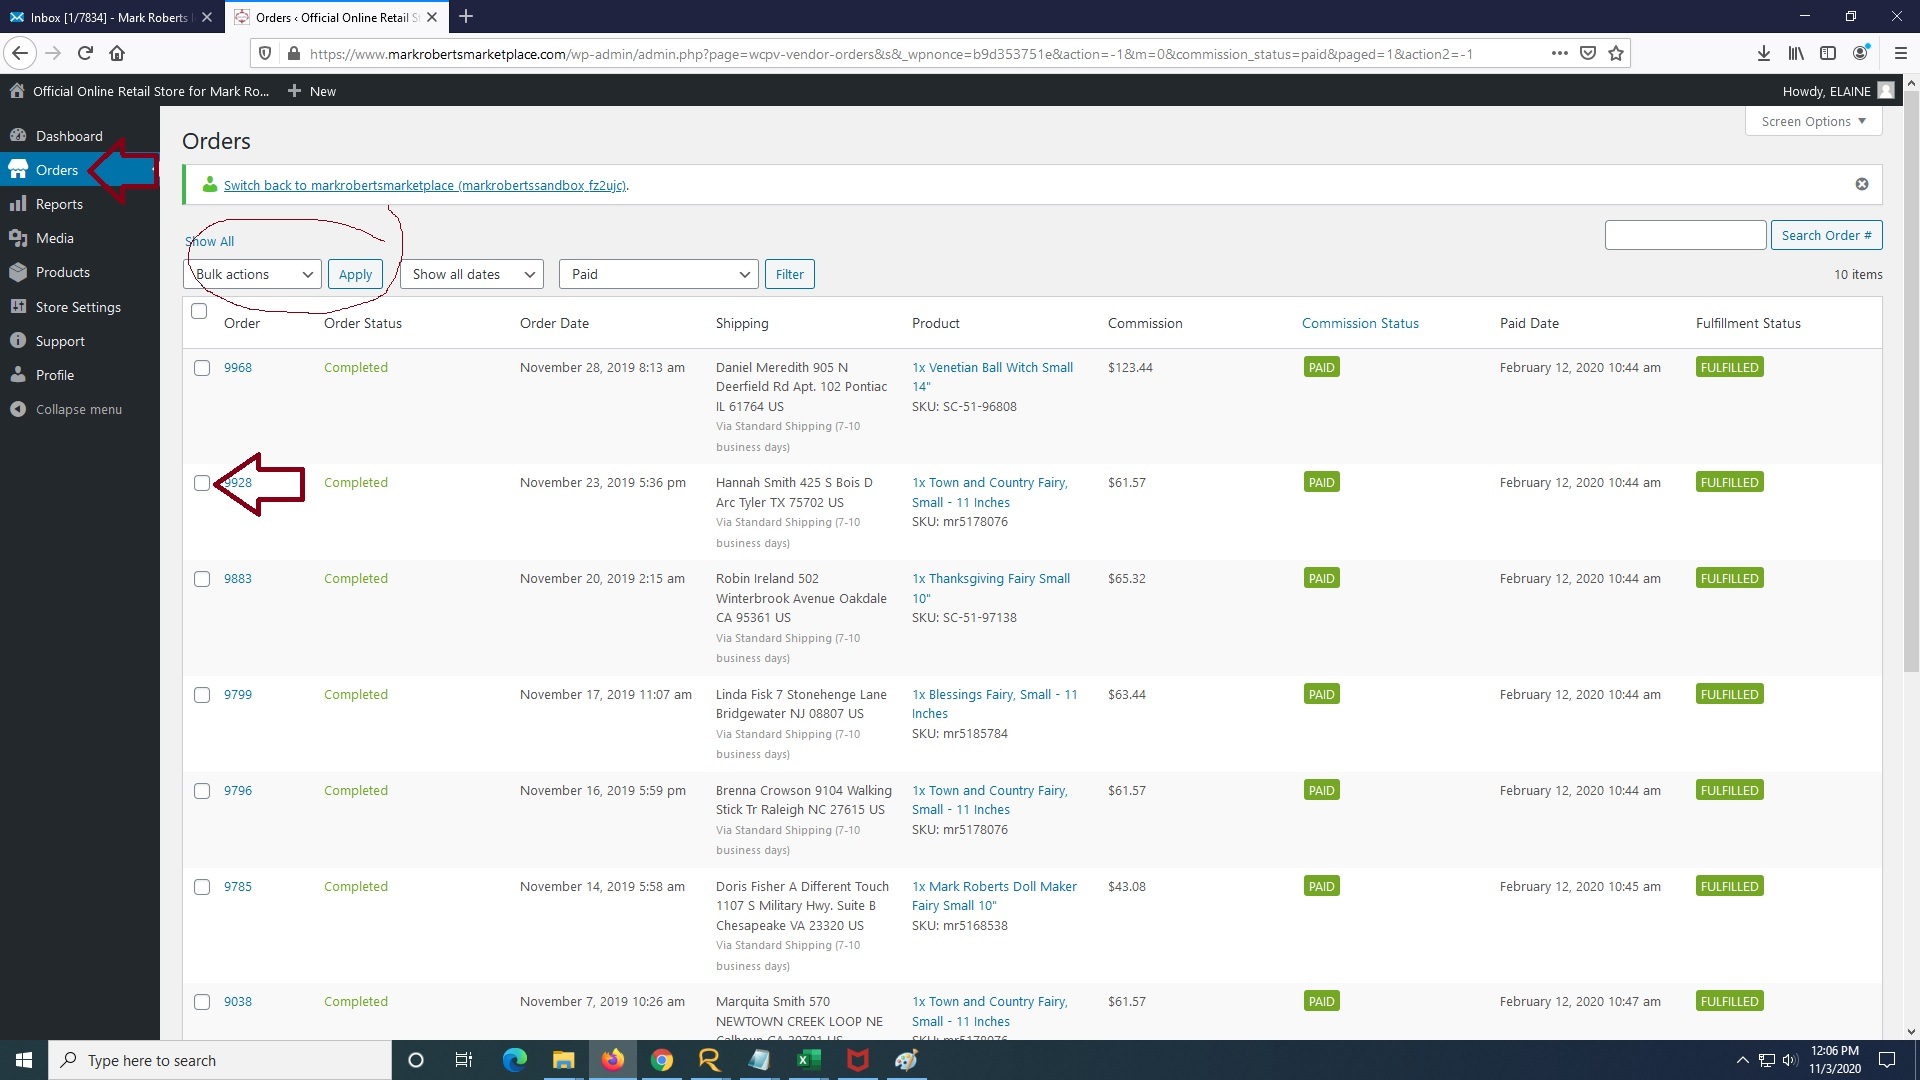Check the box for order 9038
The height and width of the screenshot is (1080, 1920).
click(202, 1002)
